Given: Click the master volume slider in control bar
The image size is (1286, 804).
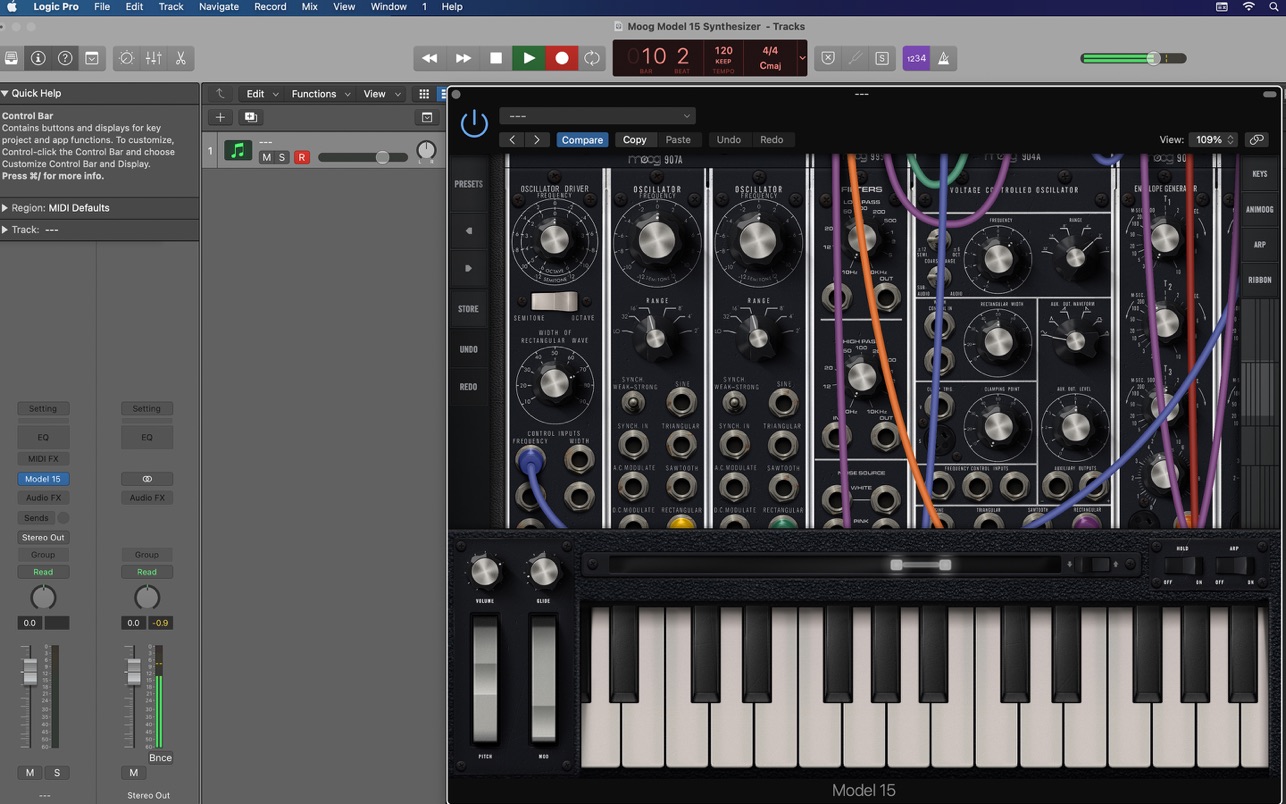Looking at the screenshot, I should tap(1133, 58).
